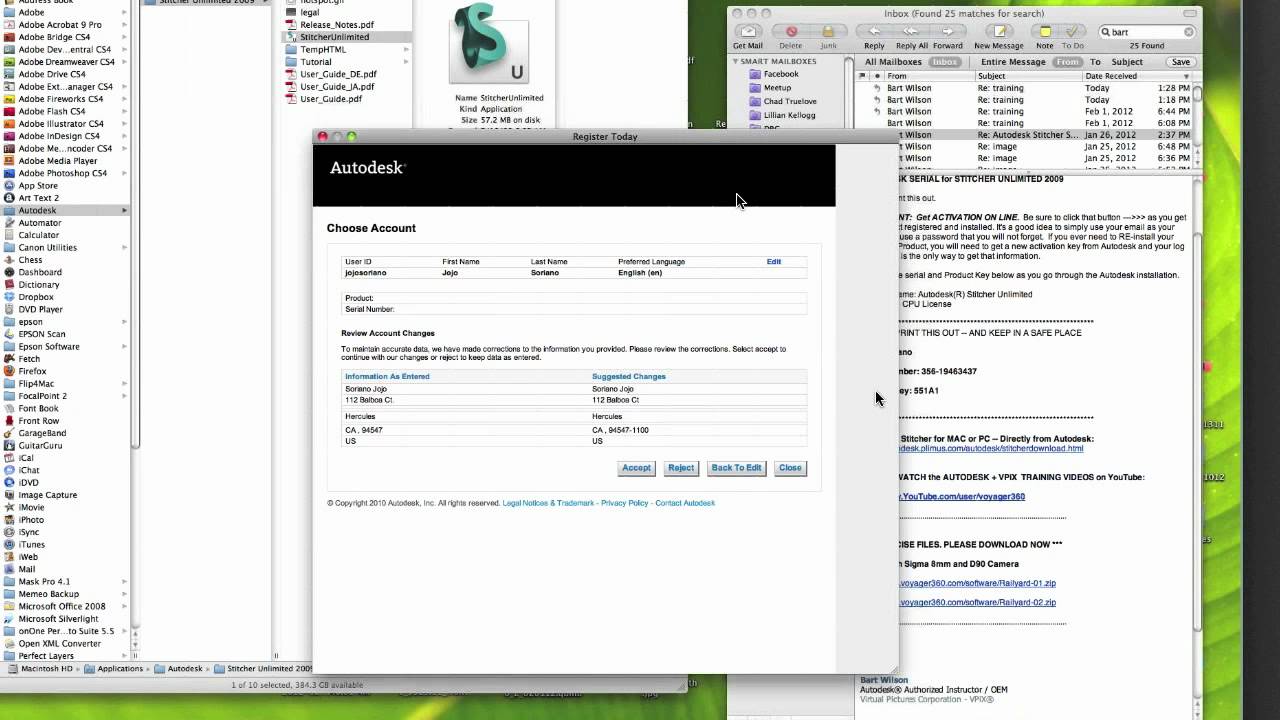
Task: Expand the TempHTML folder arrow
Action: click(405, 49)
